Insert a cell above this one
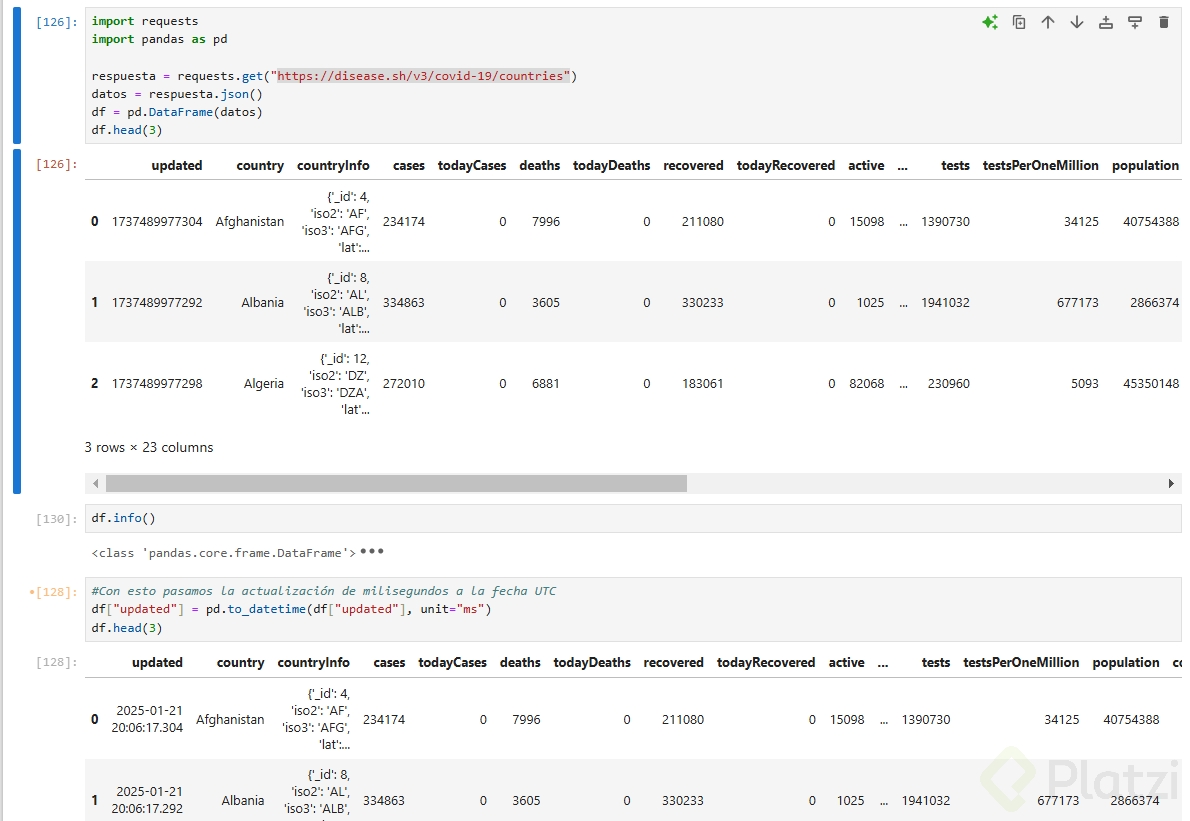Screen dimensions: 1190x821 [1106, 22]
